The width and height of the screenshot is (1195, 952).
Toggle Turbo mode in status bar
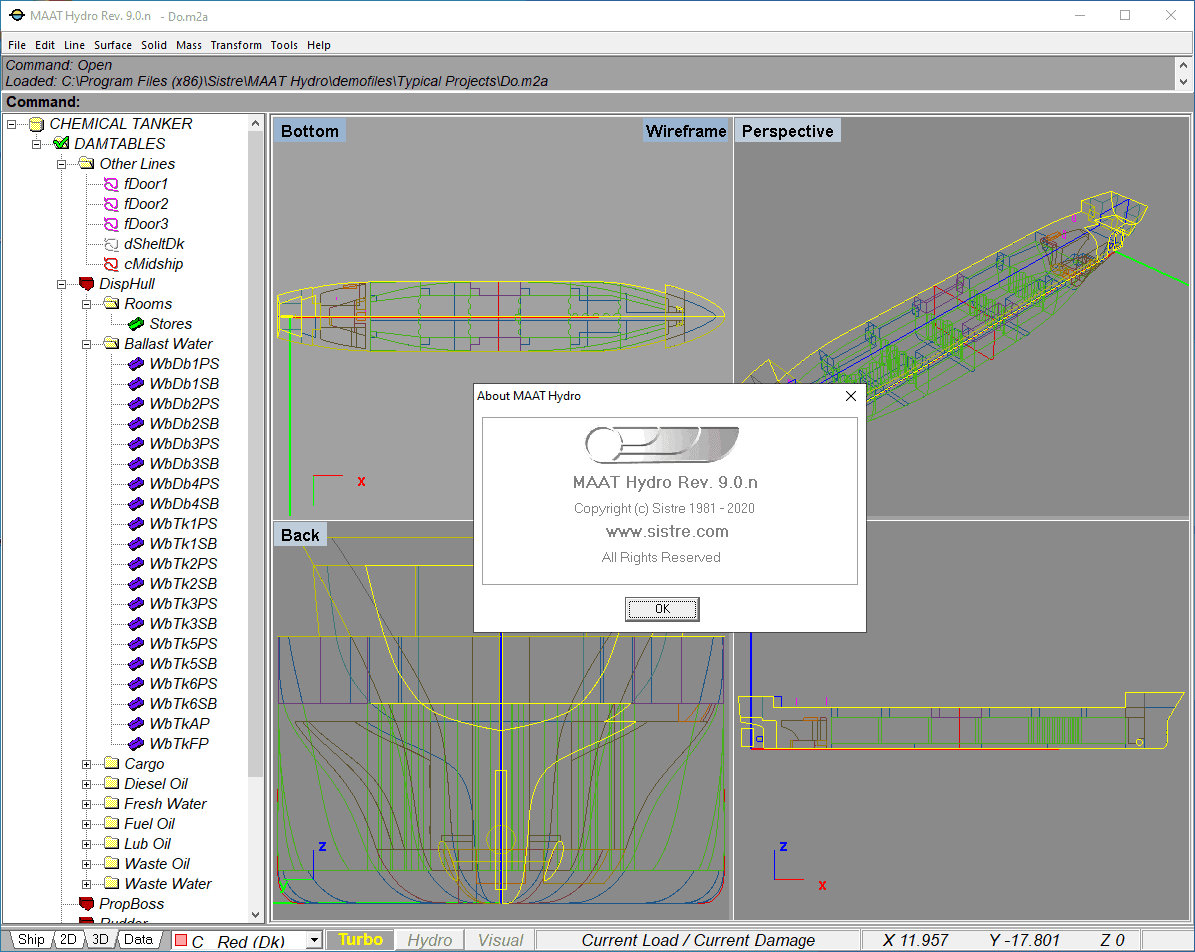(x=360, y=940)
